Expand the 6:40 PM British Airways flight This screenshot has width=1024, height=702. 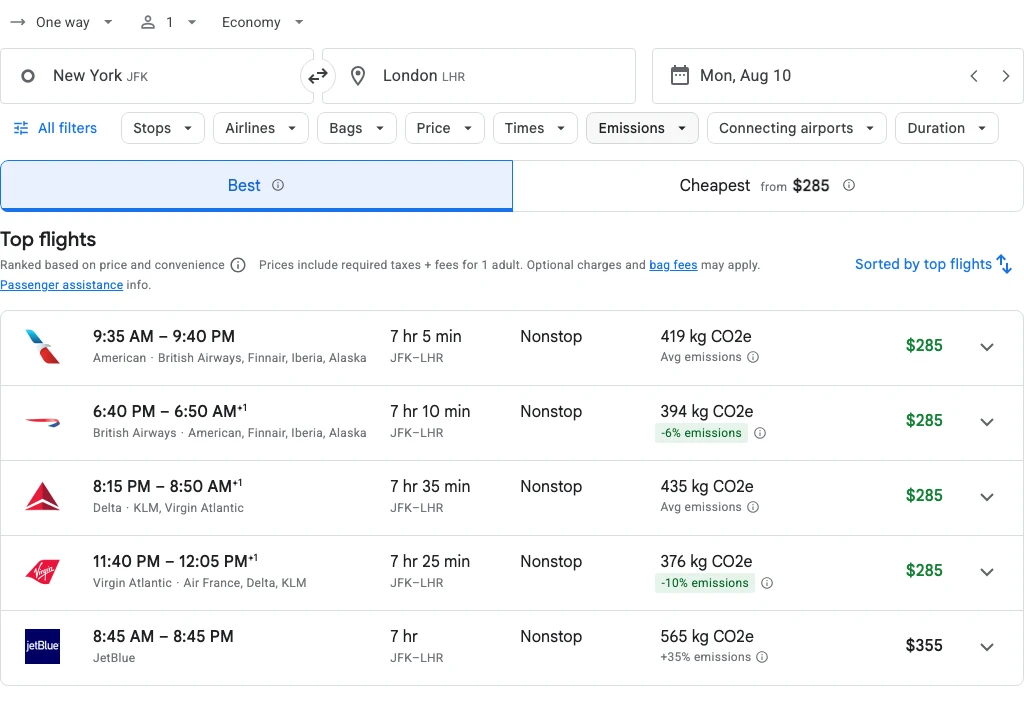point(987,422)
